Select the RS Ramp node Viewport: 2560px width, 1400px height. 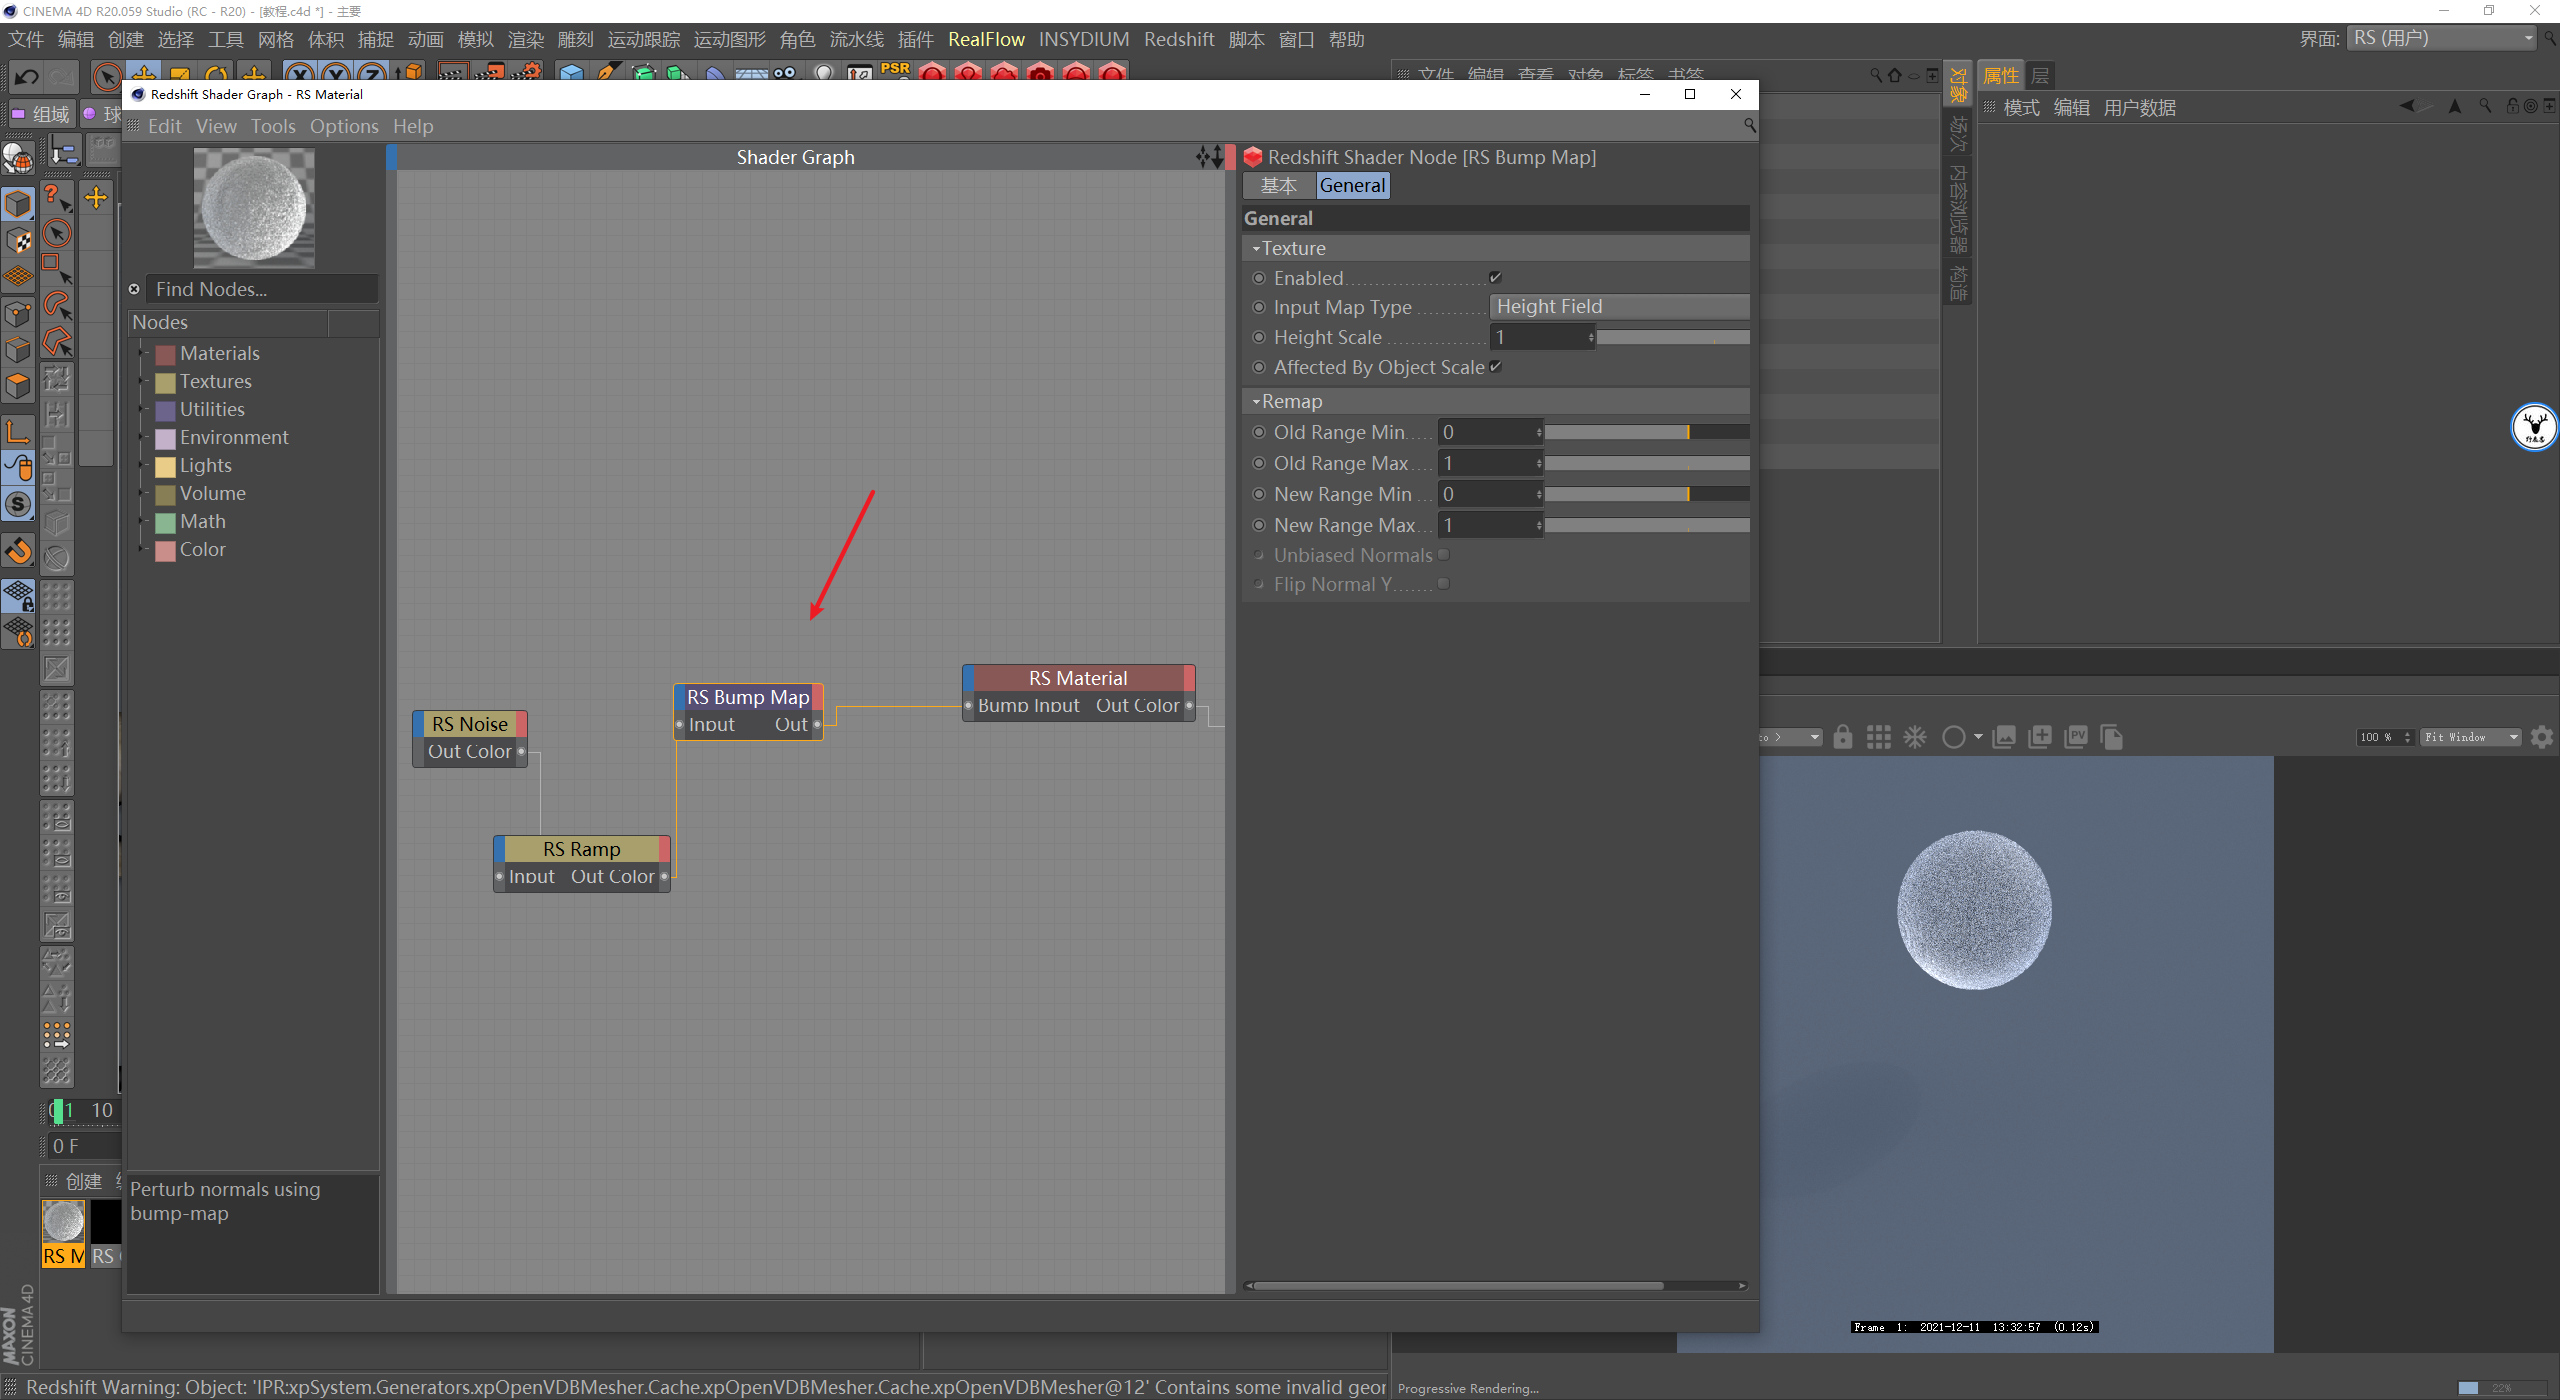pos(581,849)
